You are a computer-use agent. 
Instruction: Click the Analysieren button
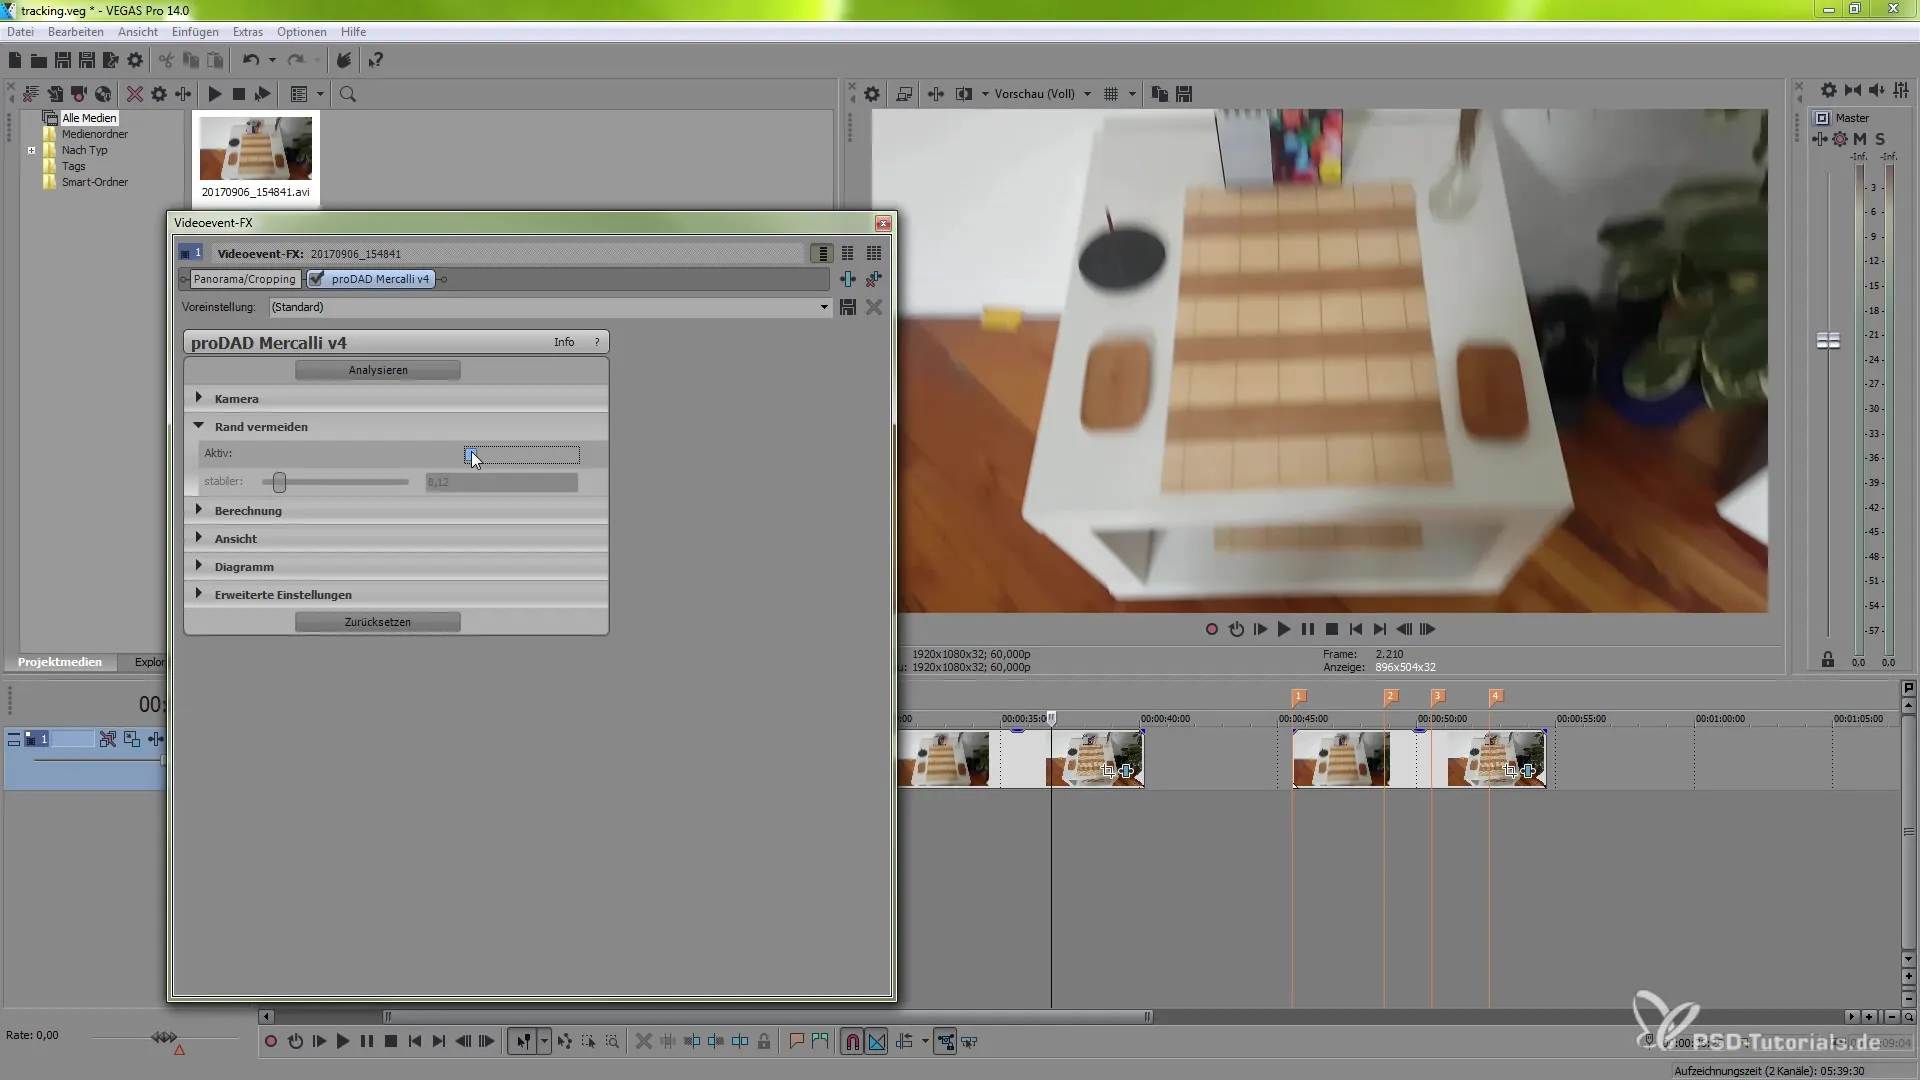pos(378,370)
